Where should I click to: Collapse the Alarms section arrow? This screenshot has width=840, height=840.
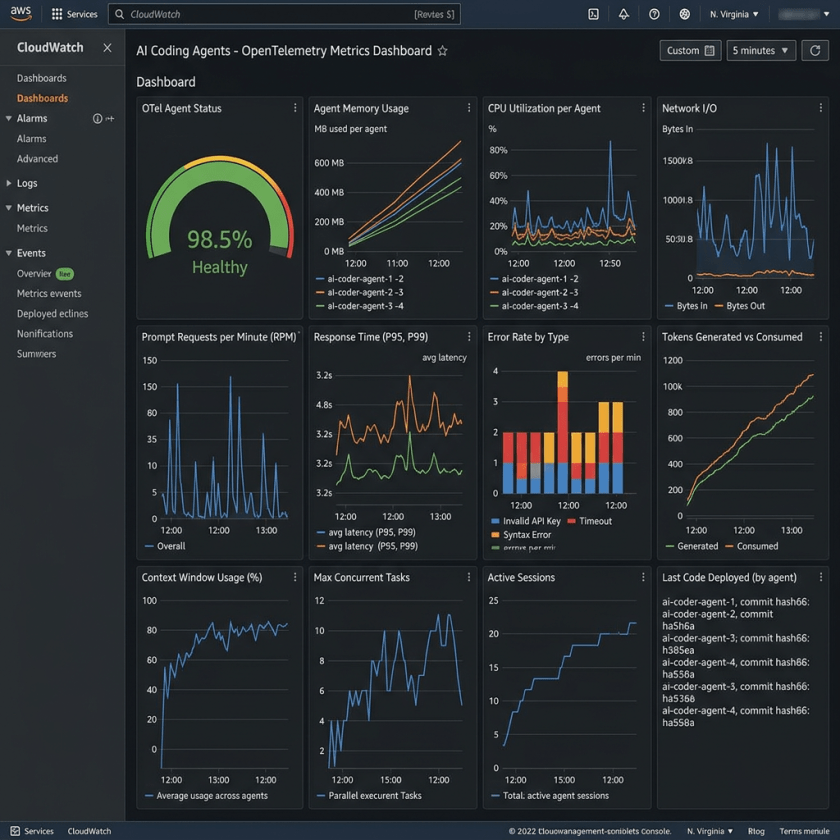click(x=9, y=118)
